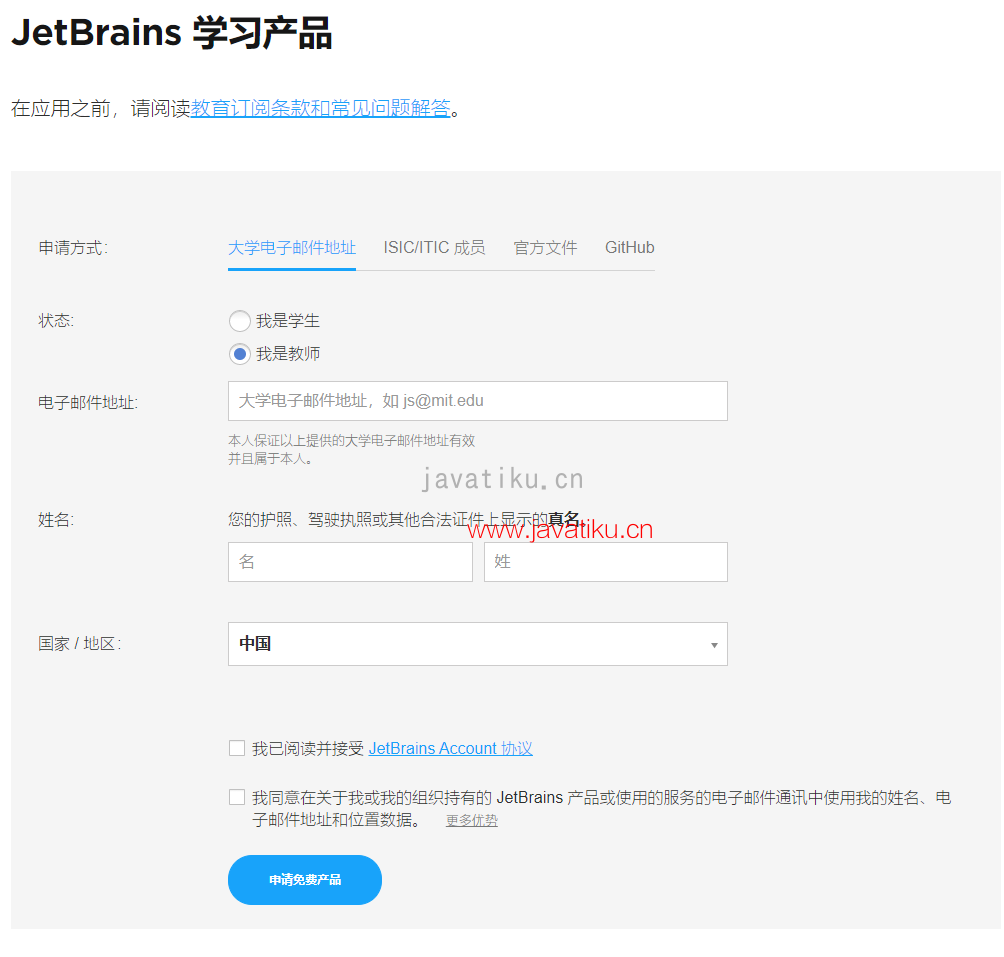Screen dimensions: 1004x957
Task: Click the 名 first name field
Action: click(350, 562)
